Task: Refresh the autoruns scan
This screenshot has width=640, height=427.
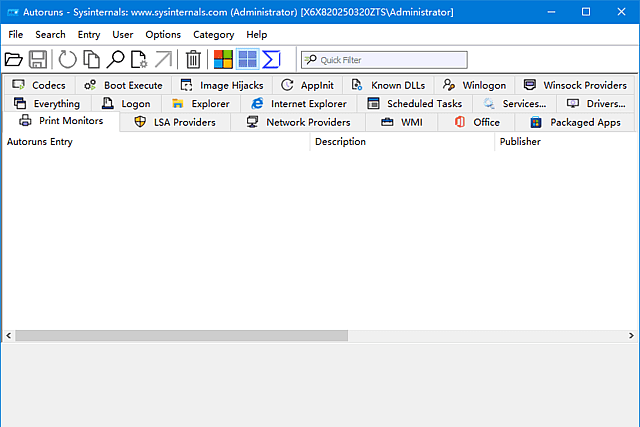Action: pos(67,60)
